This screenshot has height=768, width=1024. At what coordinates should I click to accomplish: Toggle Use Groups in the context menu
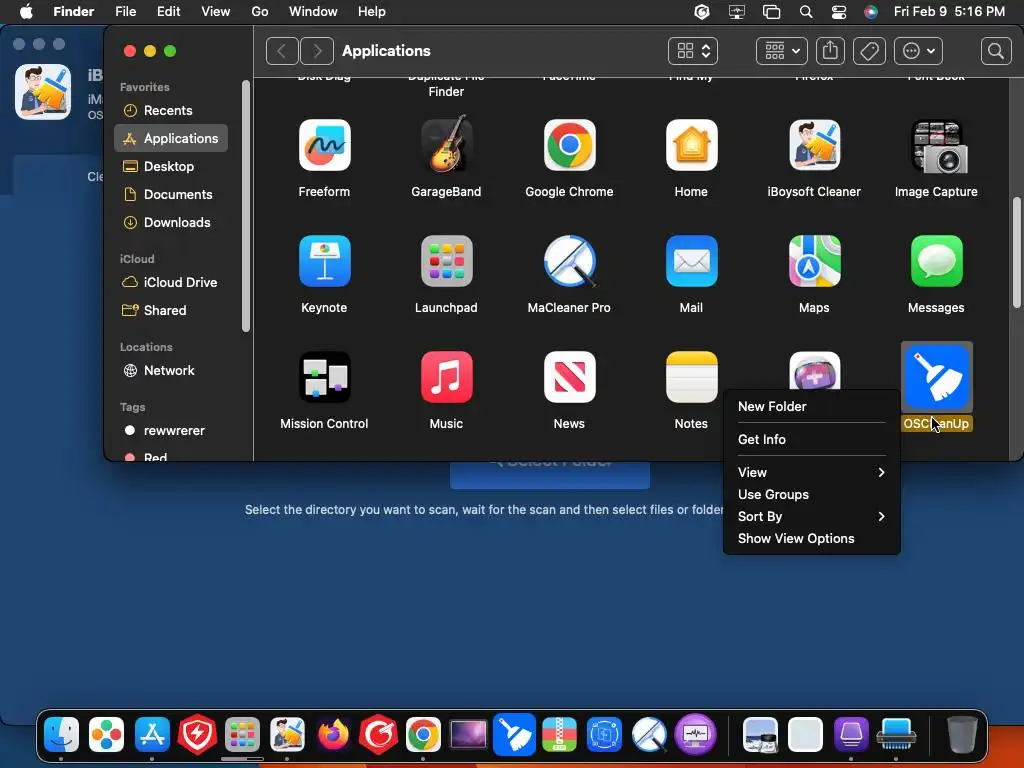812,494
